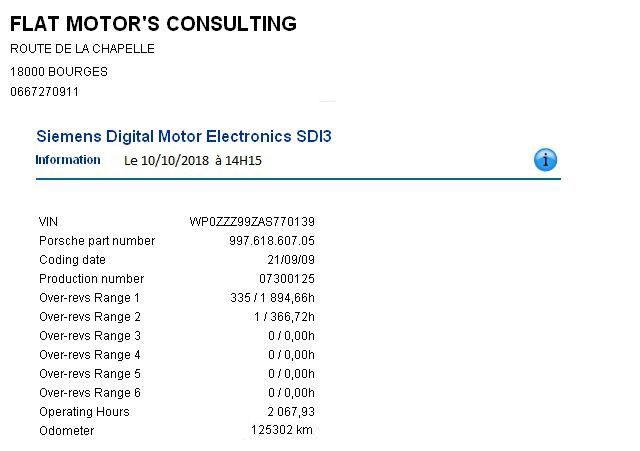Click the FLAT MOTOR'S CONSULTING title

pyautogui.click(x=153, y=24)
